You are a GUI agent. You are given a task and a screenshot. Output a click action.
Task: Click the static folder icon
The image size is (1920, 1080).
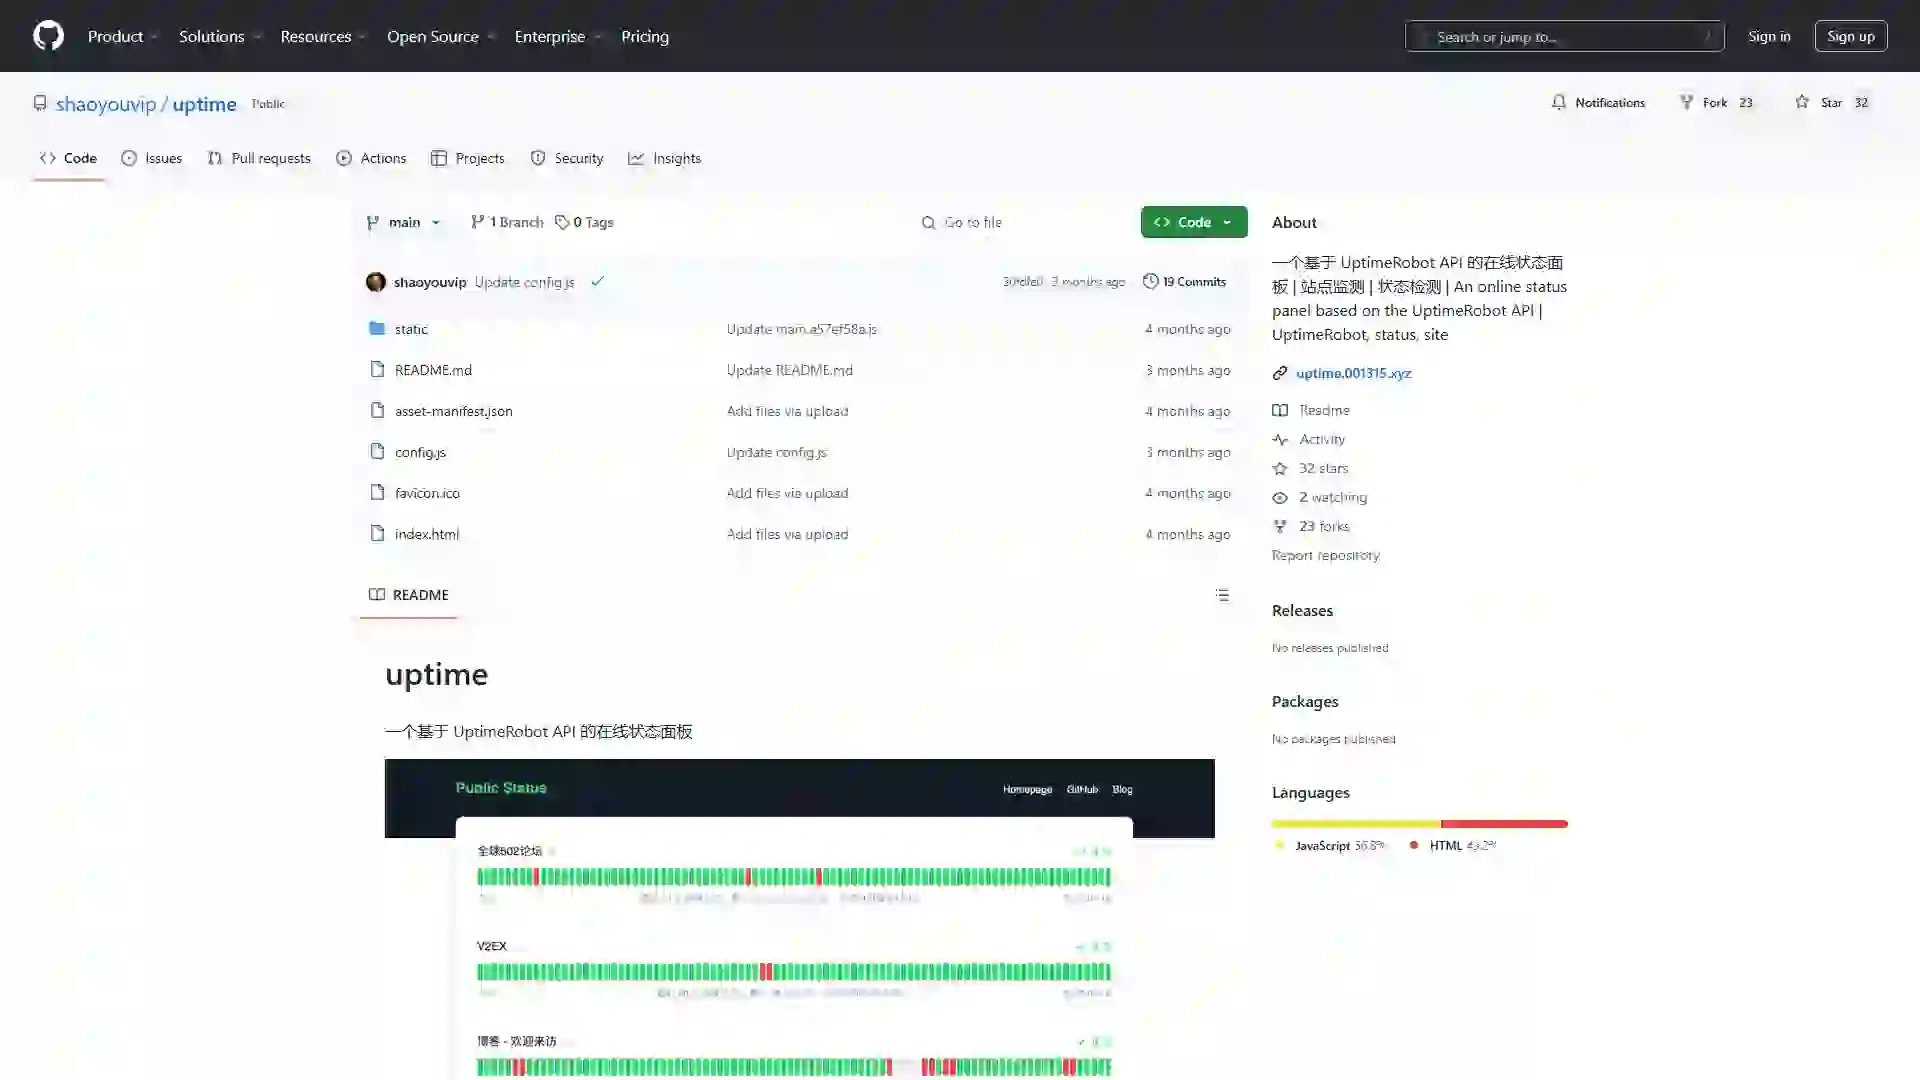(377, 328)
